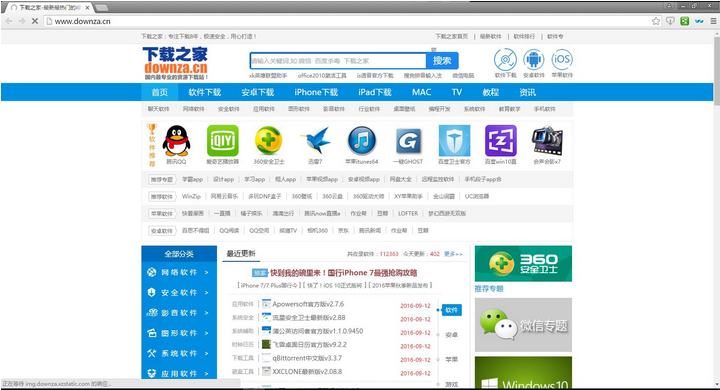Click the 下载之家 downza.cn logo

[x=176, y=63]
